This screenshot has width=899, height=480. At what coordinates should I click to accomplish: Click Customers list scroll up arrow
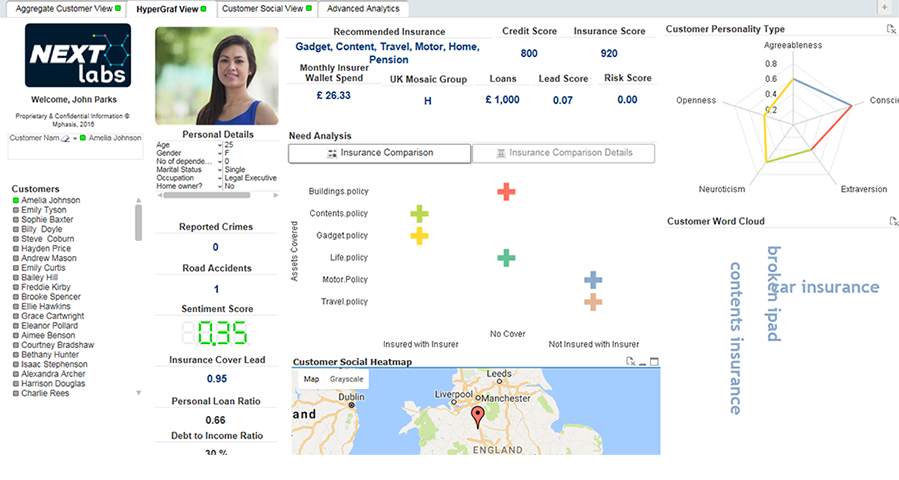(x=138, y=200)
